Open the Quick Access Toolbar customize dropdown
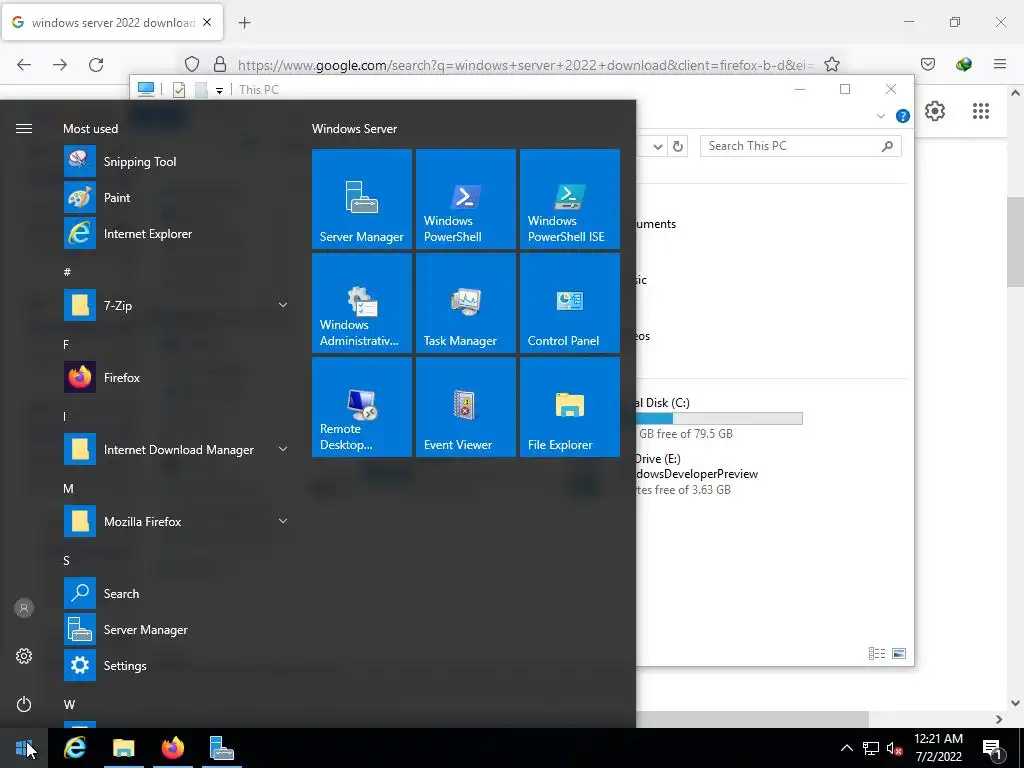This screenshot has width=1024, height=768. (219, 91)
